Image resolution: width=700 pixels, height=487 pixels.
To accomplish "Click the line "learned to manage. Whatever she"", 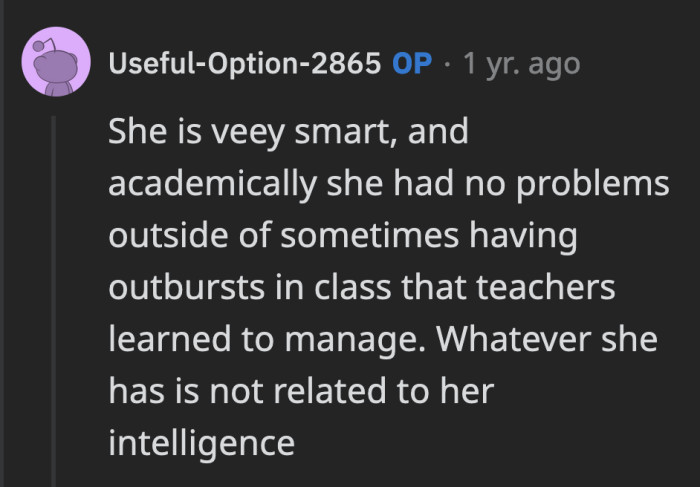I will pyautogui.click(x=383, y=340).
